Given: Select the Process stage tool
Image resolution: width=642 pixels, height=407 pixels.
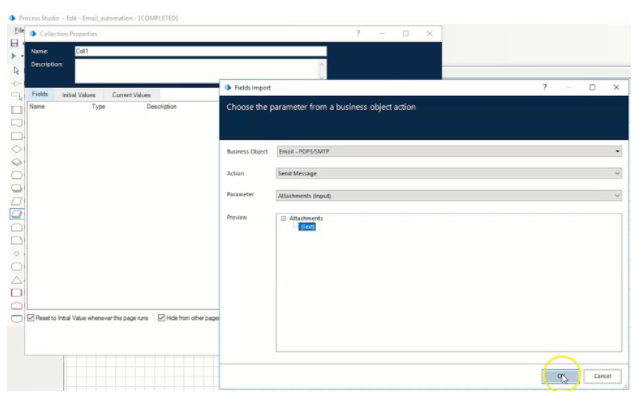Looking at the screenshot, I should [16, 110].
